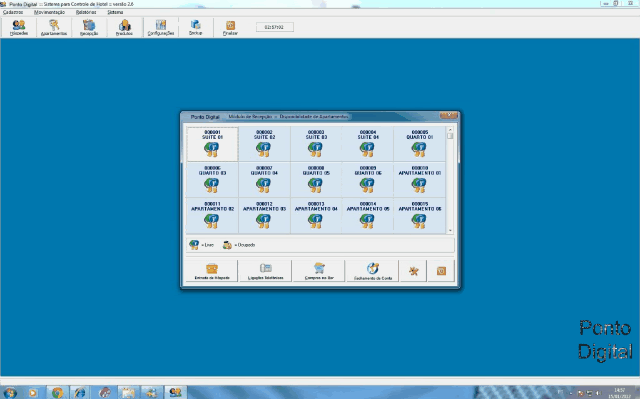Open Configurações from the toolbar
640x399 pixels.
161,27
